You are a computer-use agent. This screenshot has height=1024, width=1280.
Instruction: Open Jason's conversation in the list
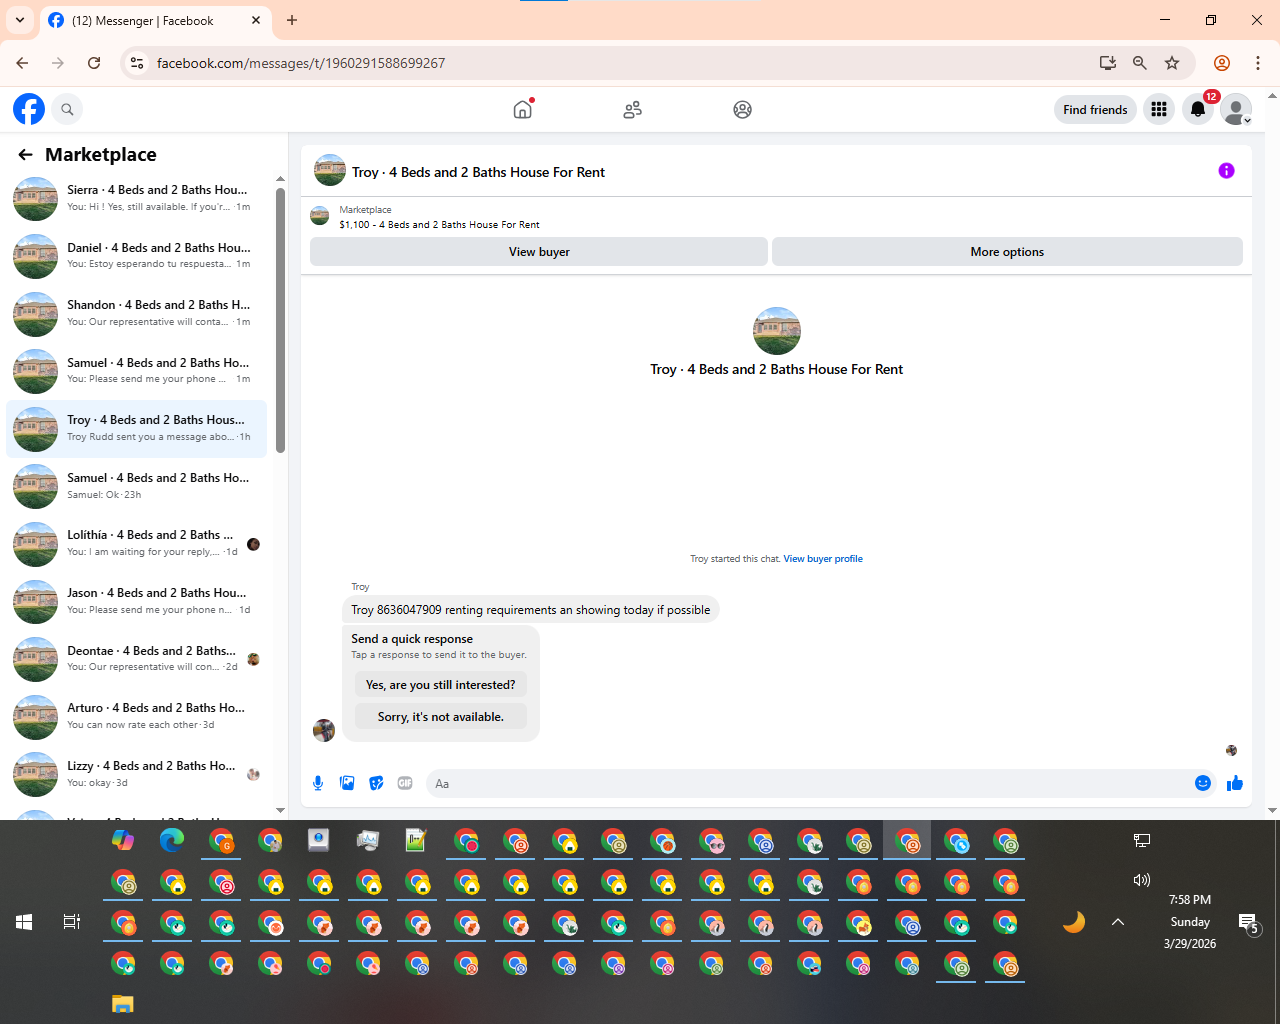137,601
